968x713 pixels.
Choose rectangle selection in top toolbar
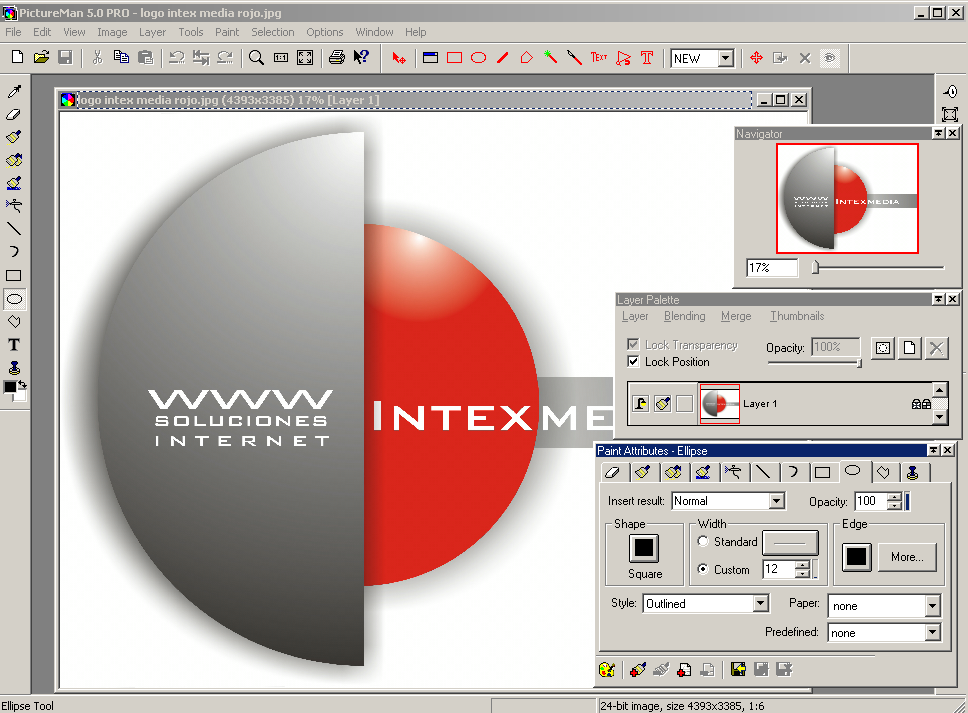coord(454,57)
